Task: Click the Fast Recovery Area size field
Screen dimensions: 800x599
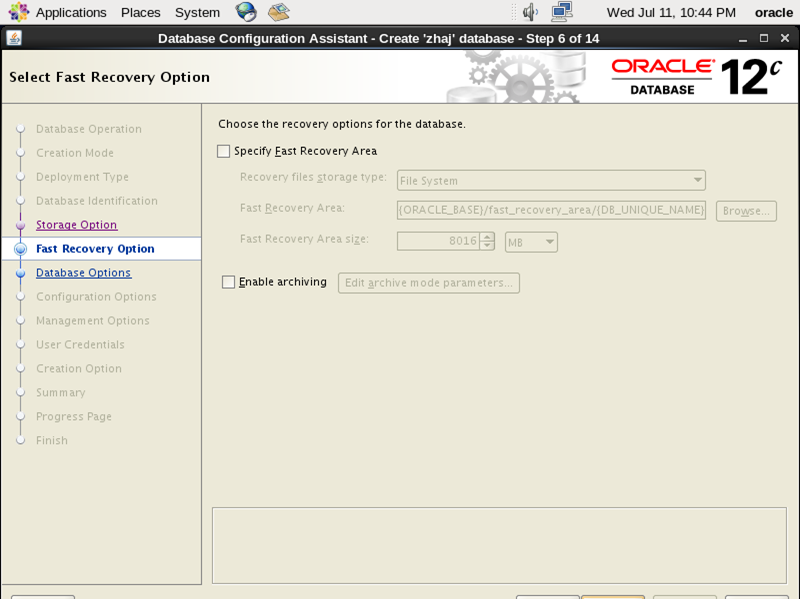Action: pyautogui.click(x=438, y=241)
